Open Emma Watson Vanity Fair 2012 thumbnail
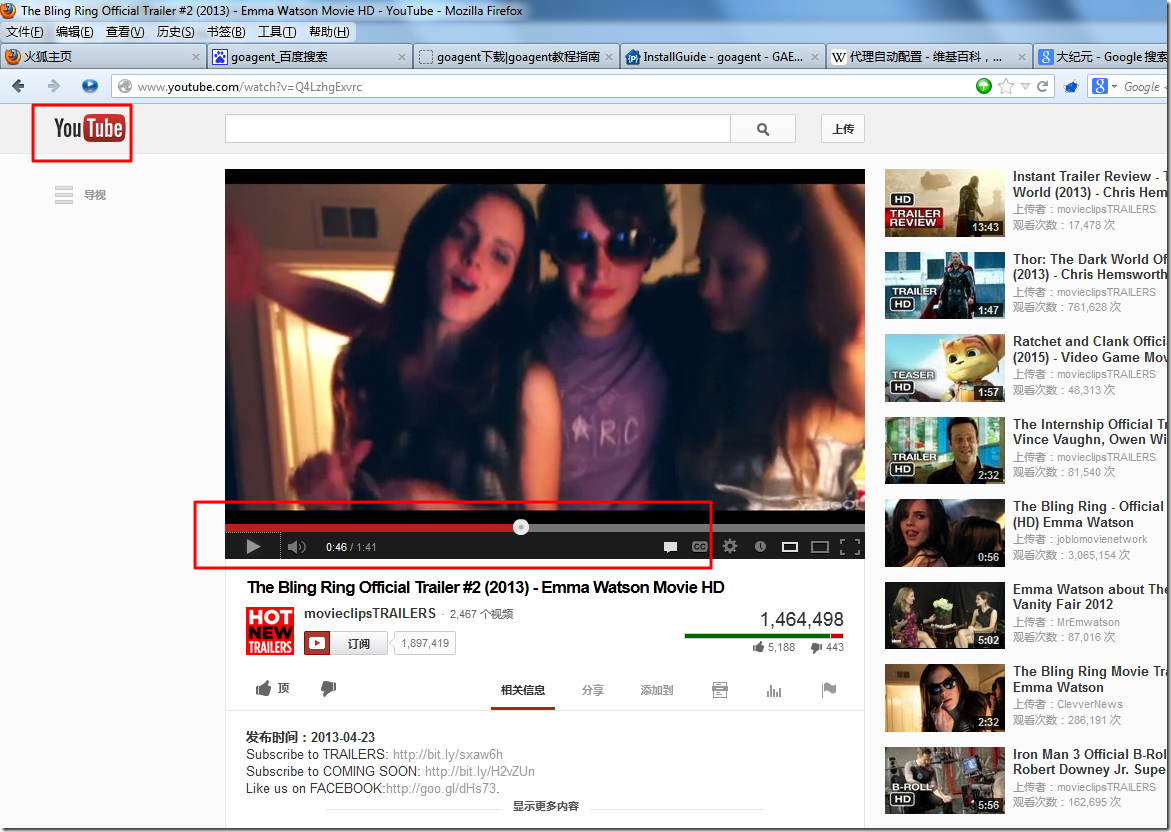 pyautogui.click(x=945, y=615)
